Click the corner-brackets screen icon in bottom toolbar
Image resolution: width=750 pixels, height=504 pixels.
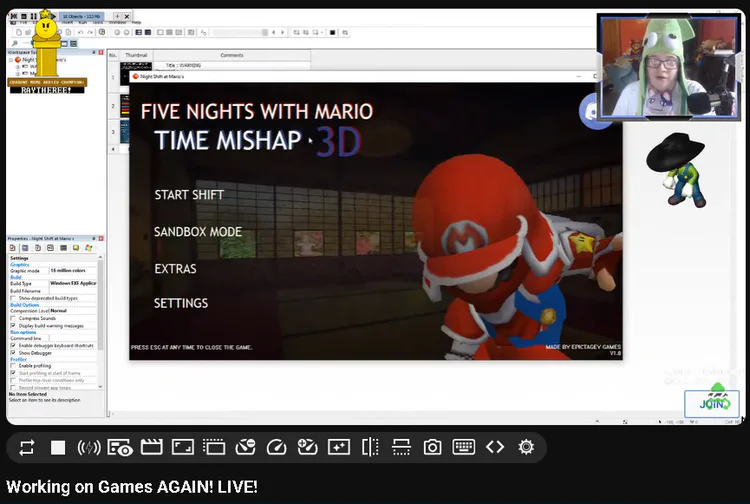click(183, 448)
